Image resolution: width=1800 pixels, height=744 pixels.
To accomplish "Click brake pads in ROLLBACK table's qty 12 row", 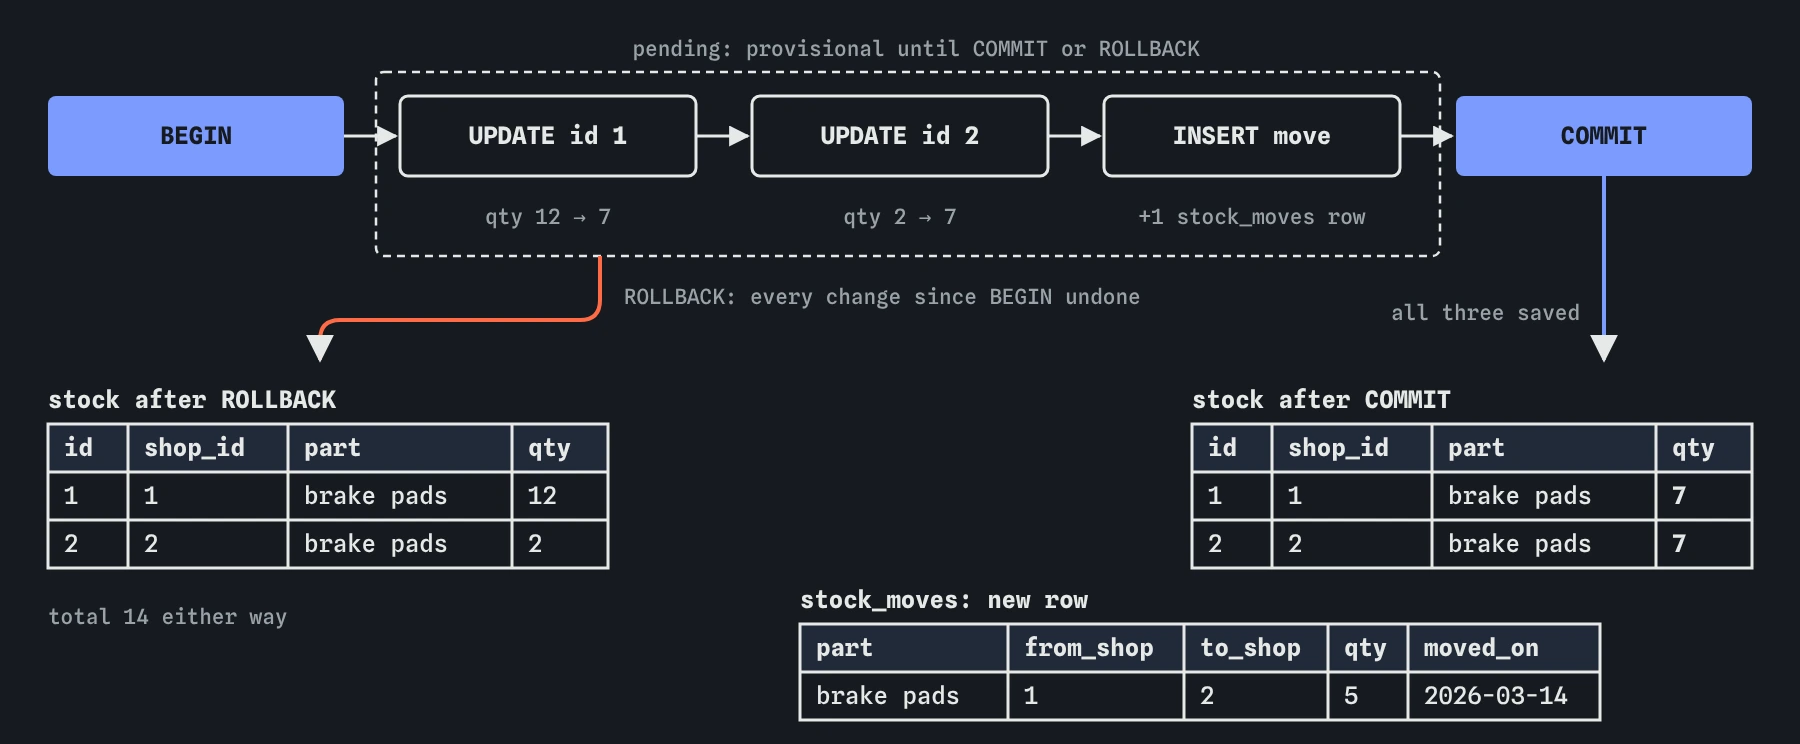I will (x=400, y=496).
